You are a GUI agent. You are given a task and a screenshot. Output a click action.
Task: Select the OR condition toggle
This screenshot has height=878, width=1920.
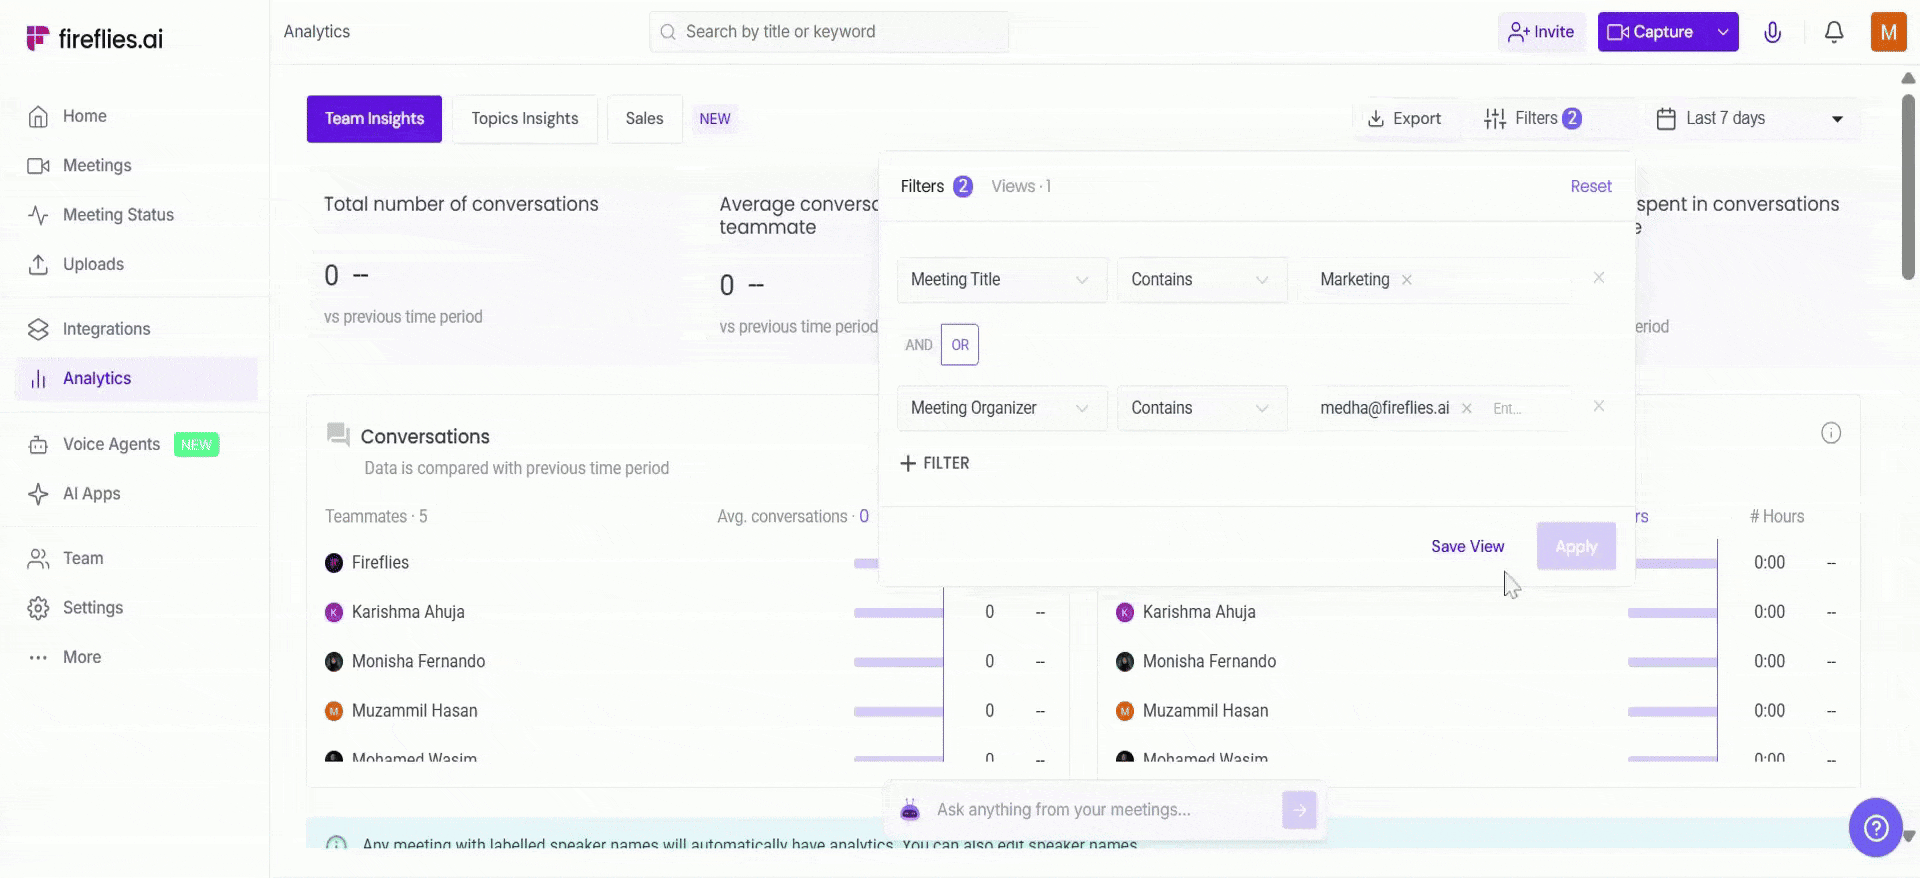959,345
